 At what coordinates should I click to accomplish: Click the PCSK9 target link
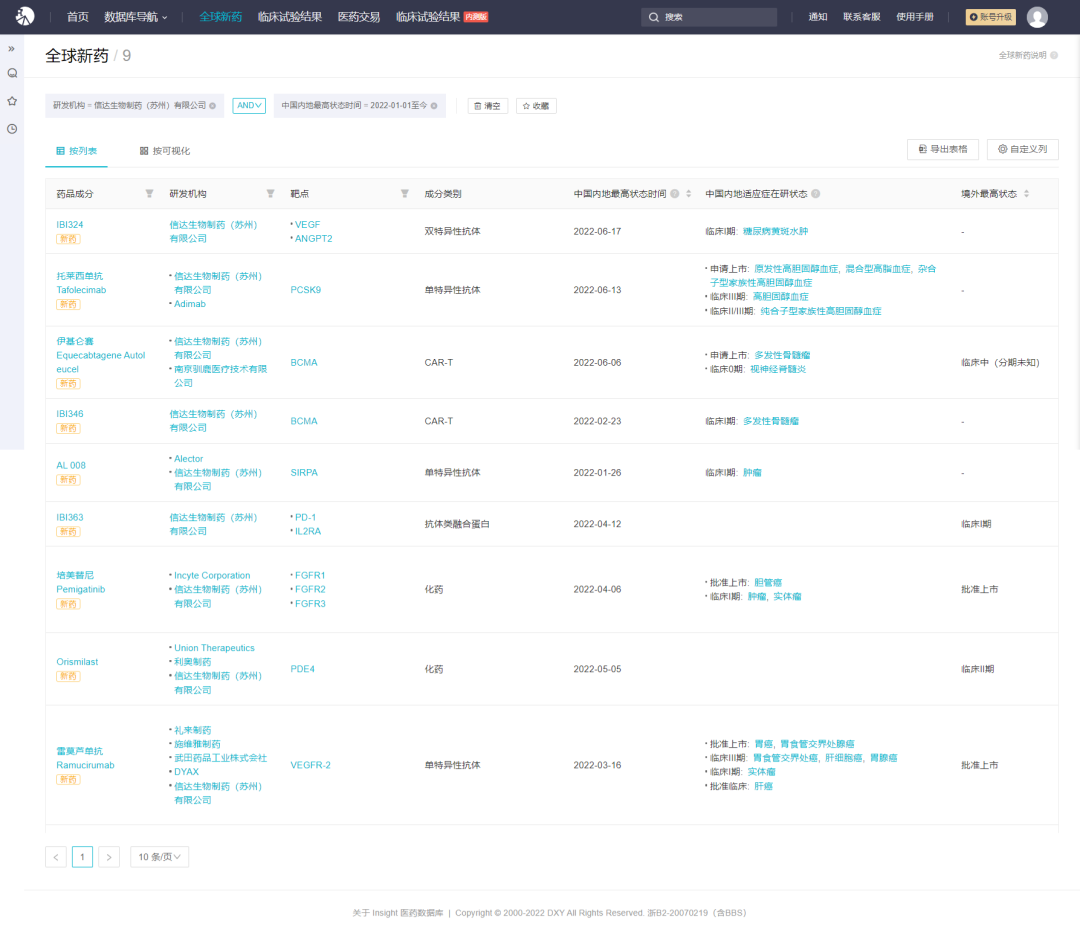click(x=306, y=290)
